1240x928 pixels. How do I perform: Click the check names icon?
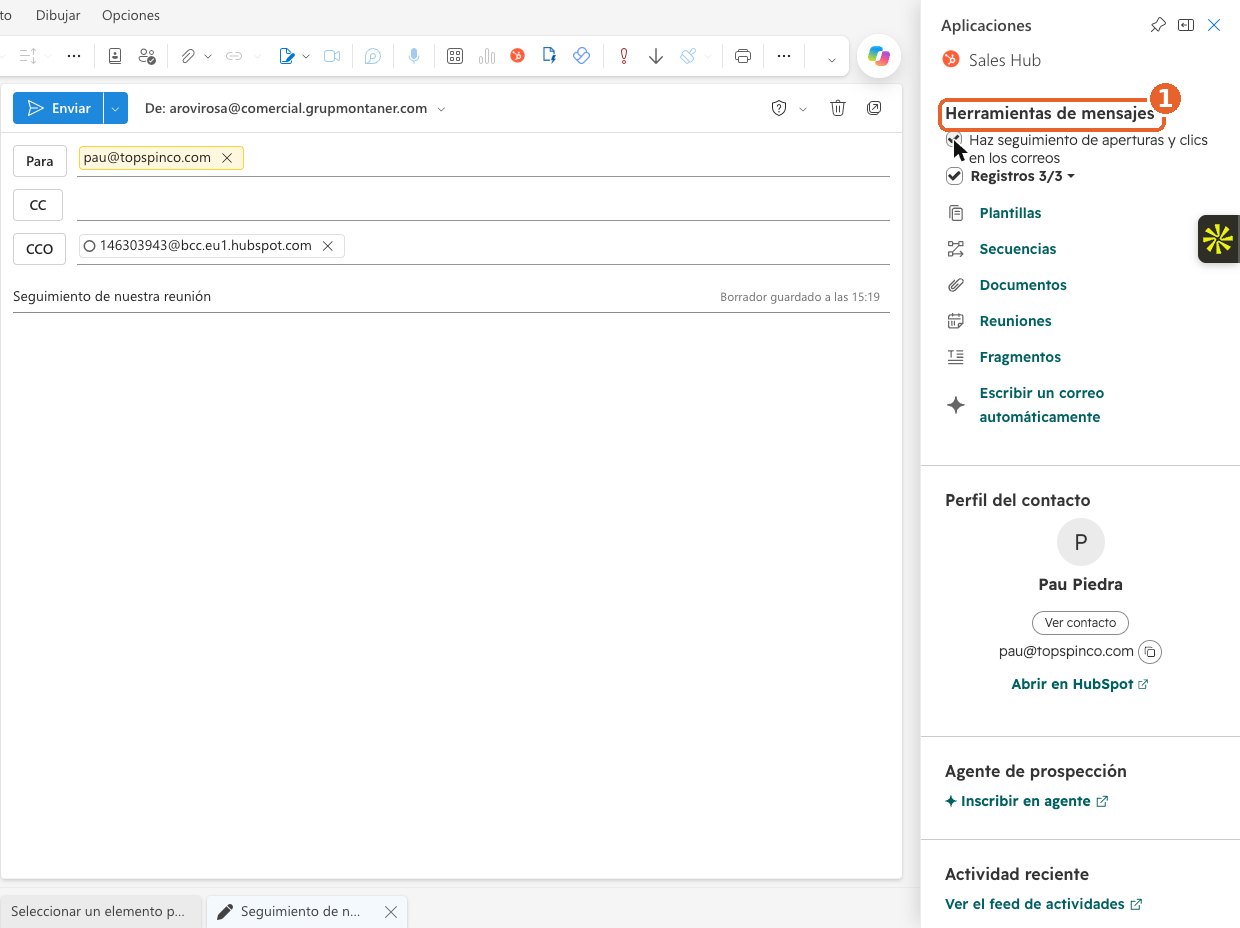tap(147, 56)
